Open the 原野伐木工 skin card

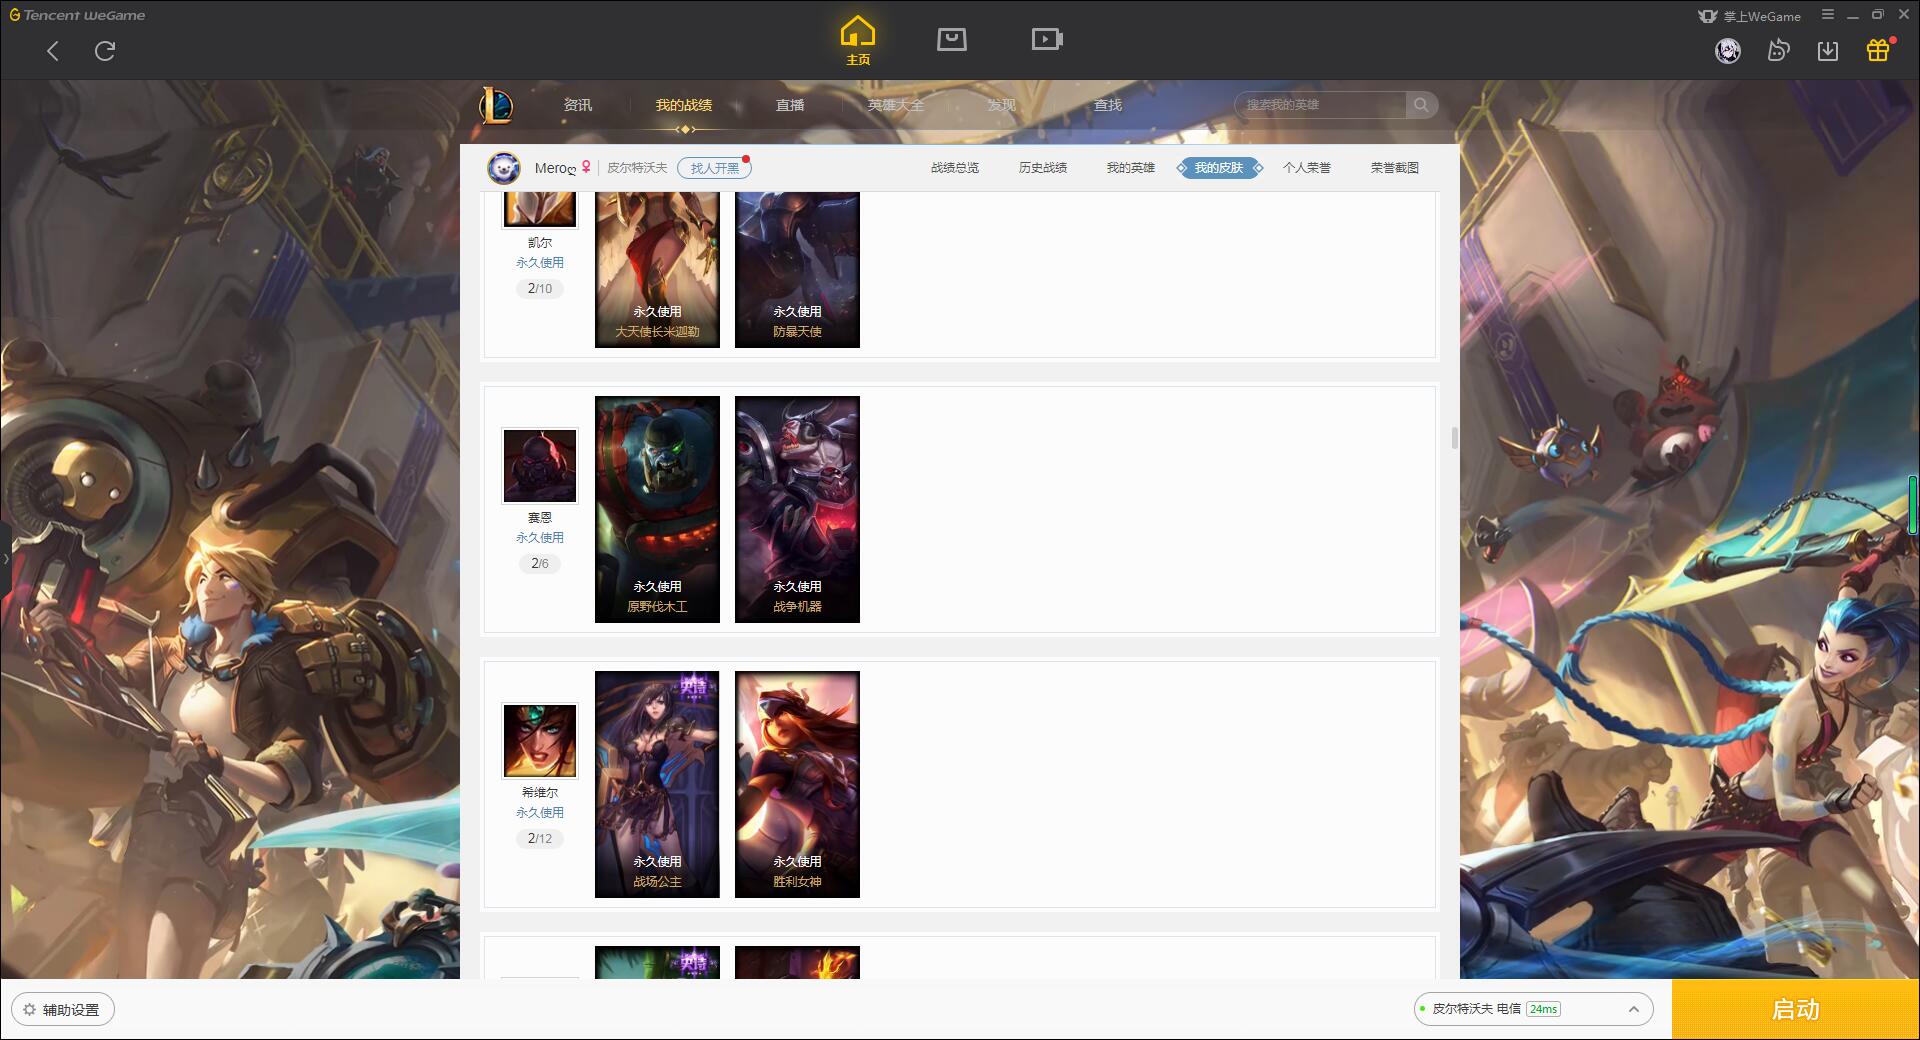657,509
